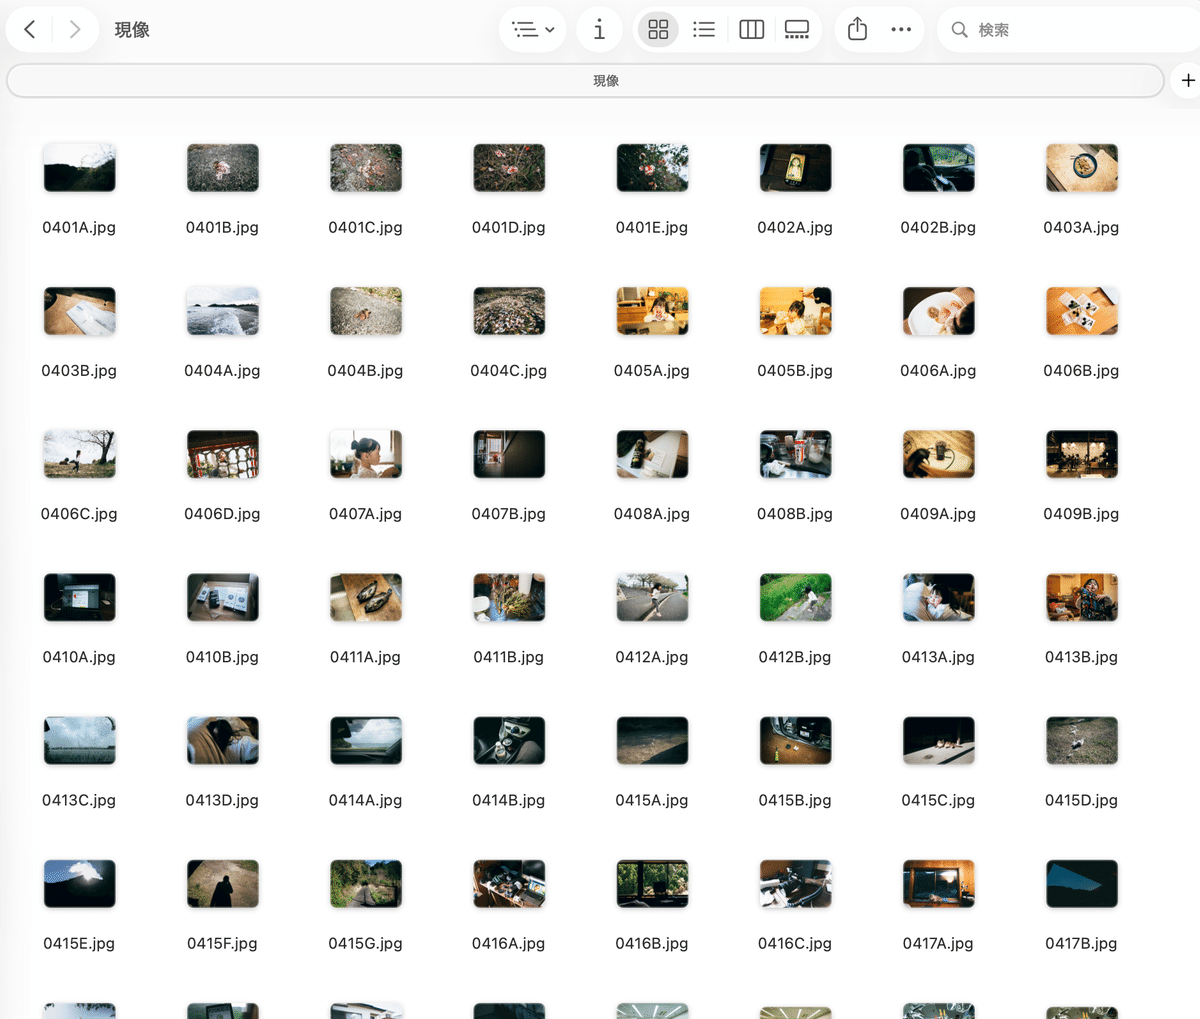Select the 現像 tab
Viewport: 1200px width, 1019px height.
pos(585,81)
